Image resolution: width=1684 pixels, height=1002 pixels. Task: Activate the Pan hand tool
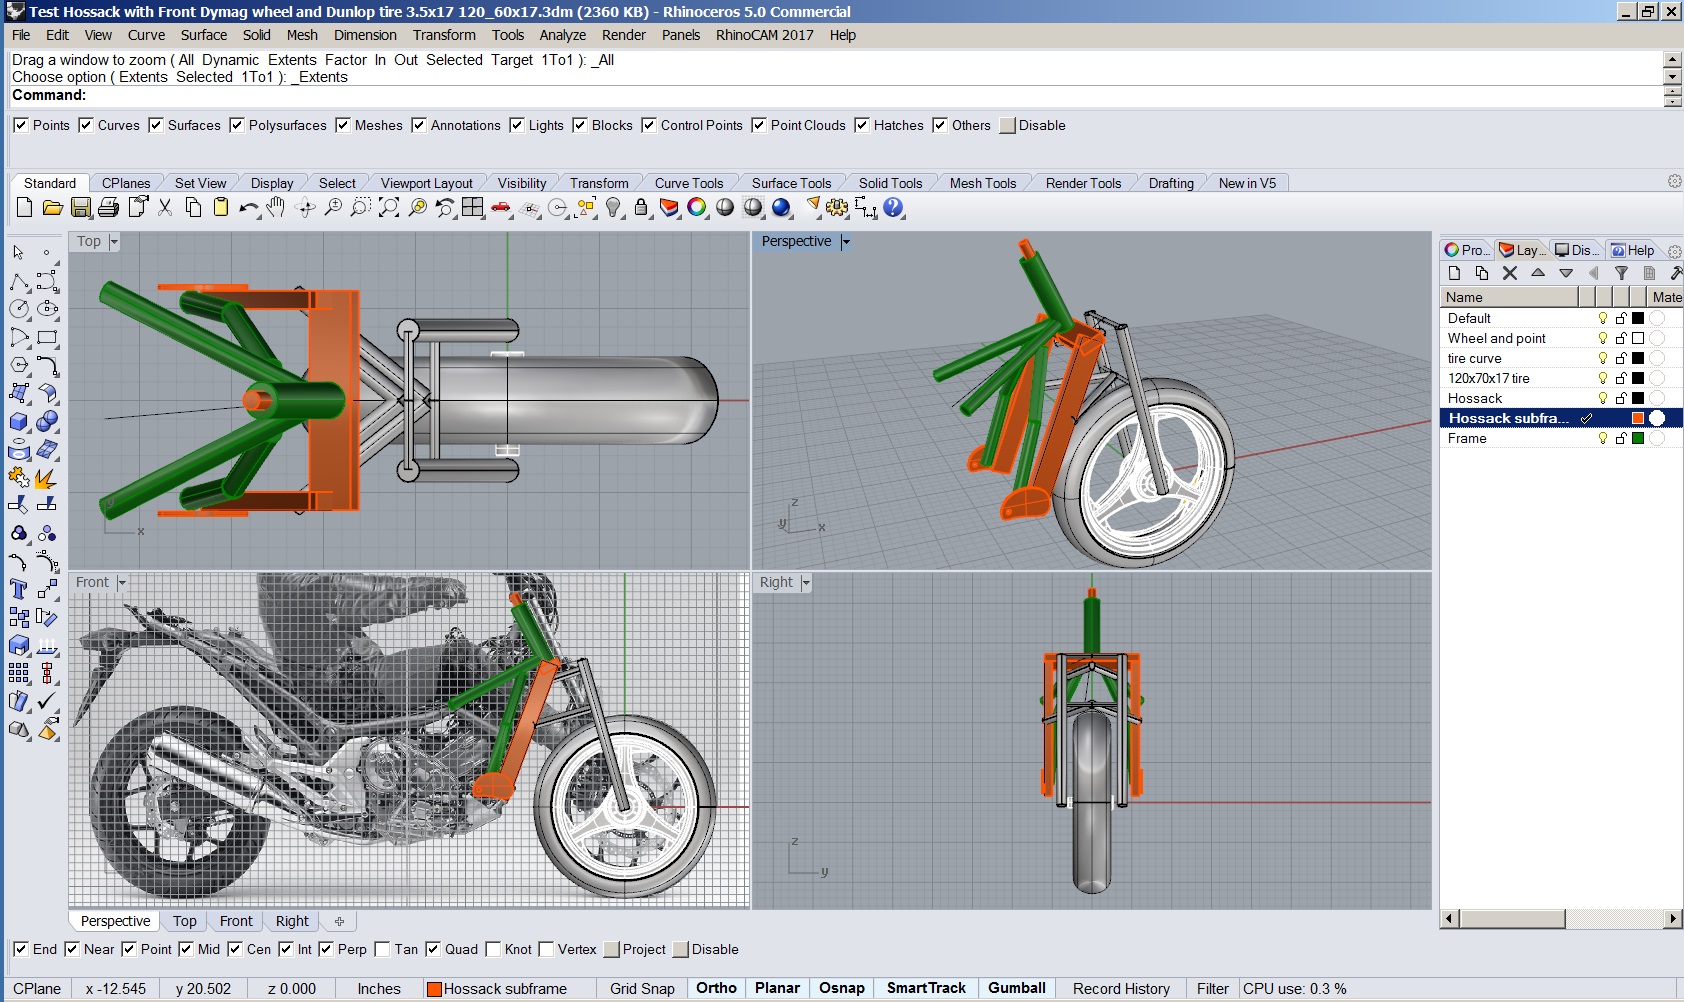tap(277, 207)
